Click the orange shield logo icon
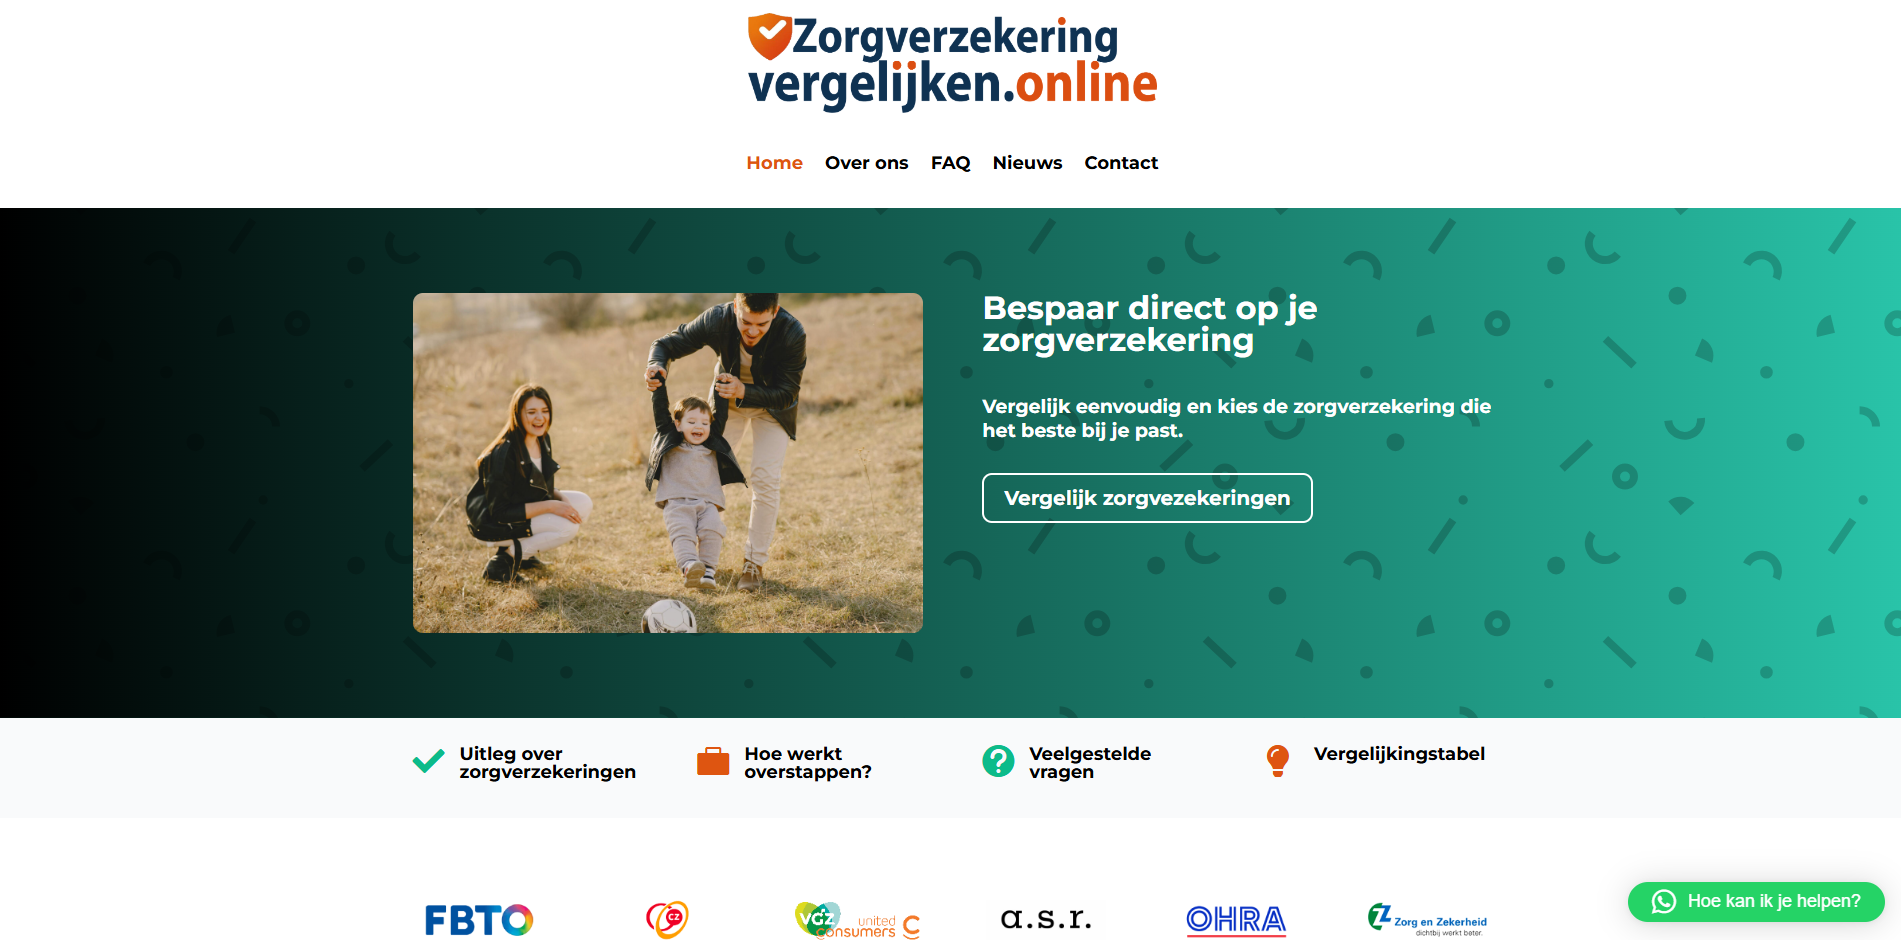Screen dimensions: 1901x940 [770, 37]
